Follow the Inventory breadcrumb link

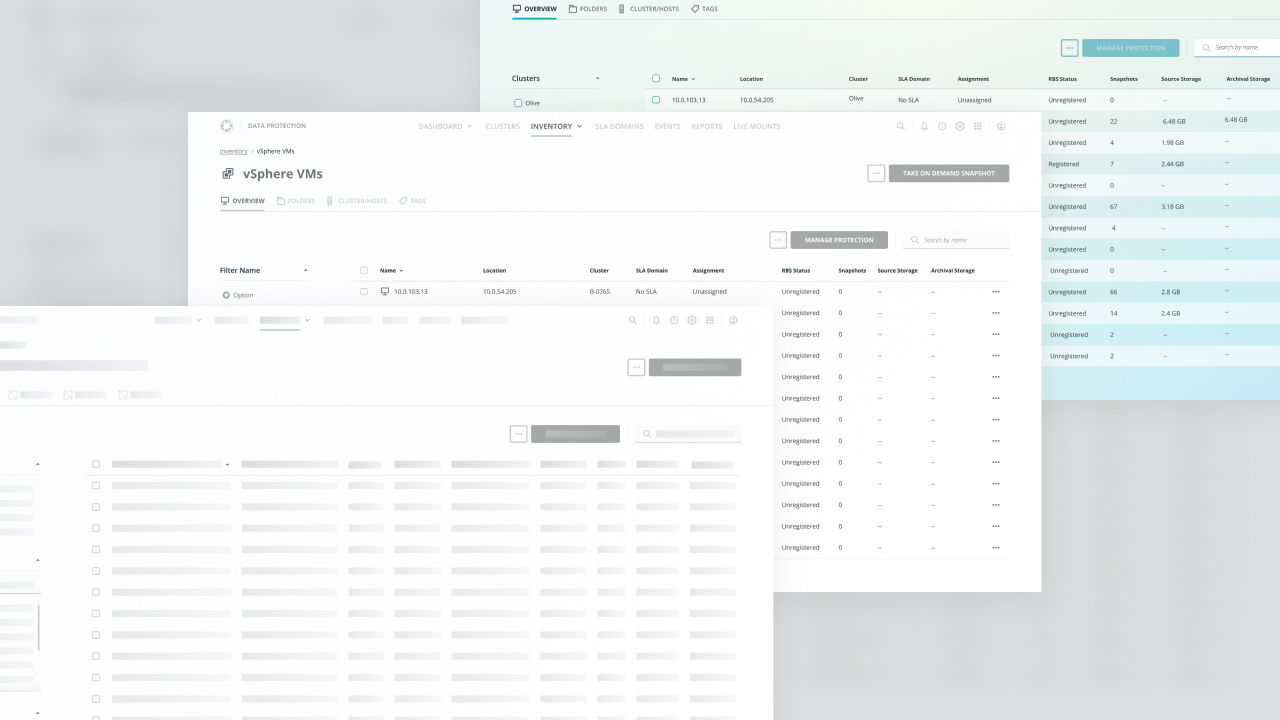point(233,151)
